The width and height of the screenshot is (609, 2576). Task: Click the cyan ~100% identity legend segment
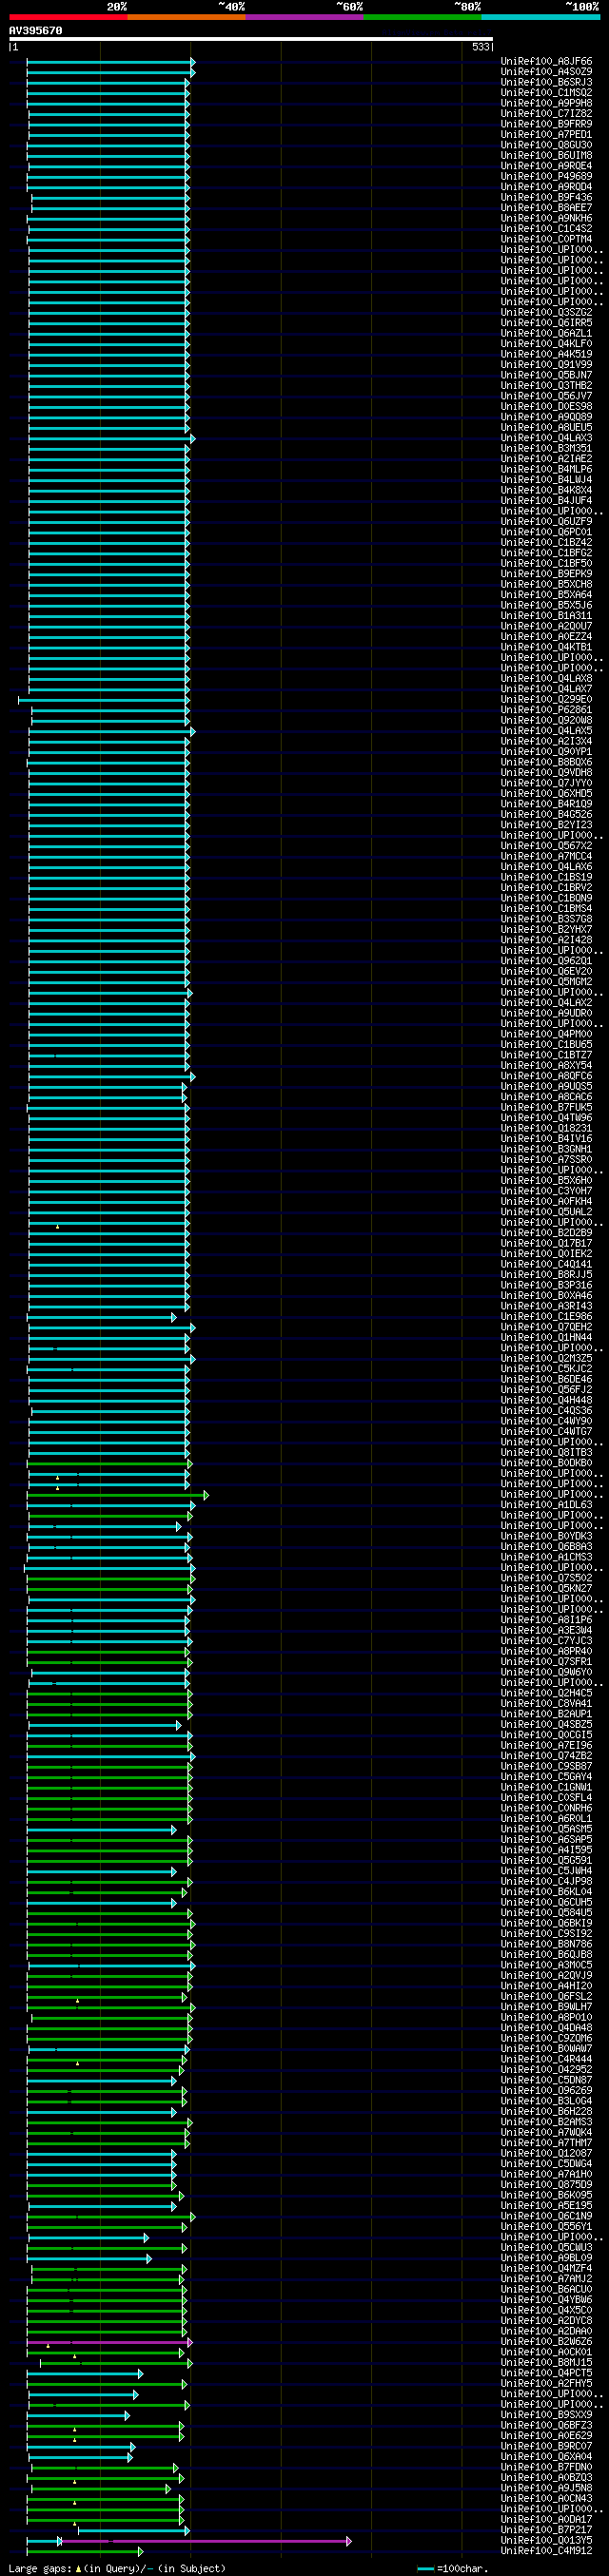point(540,17)
